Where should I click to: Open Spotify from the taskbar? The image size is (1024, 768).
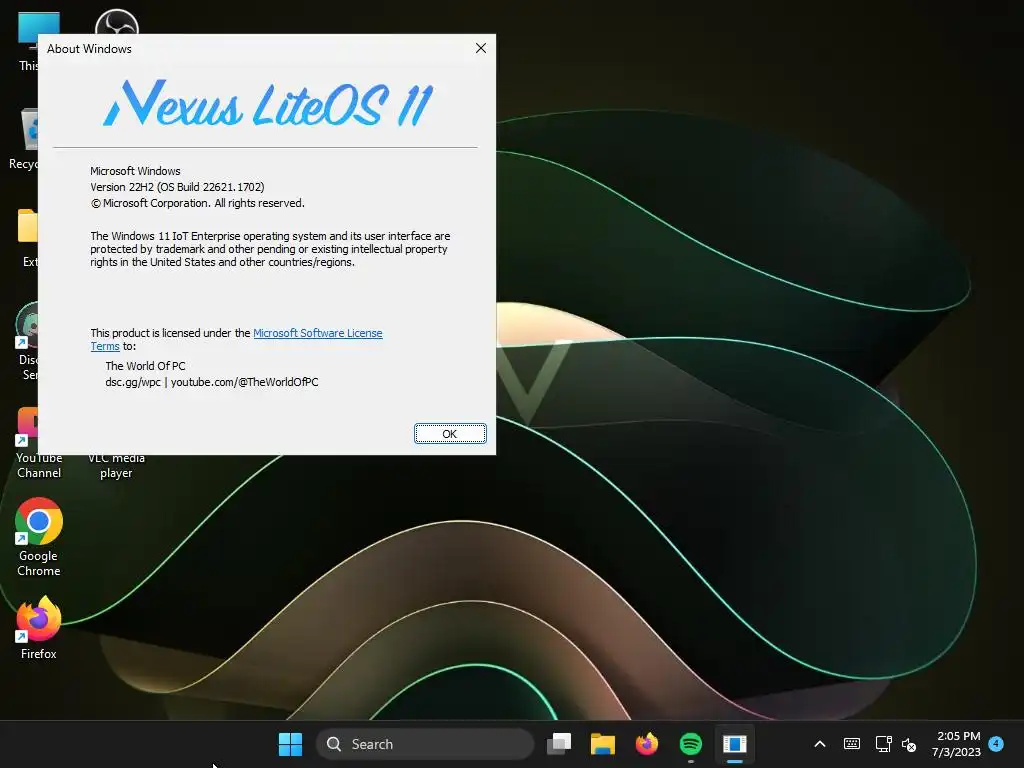tap(691, 744)
